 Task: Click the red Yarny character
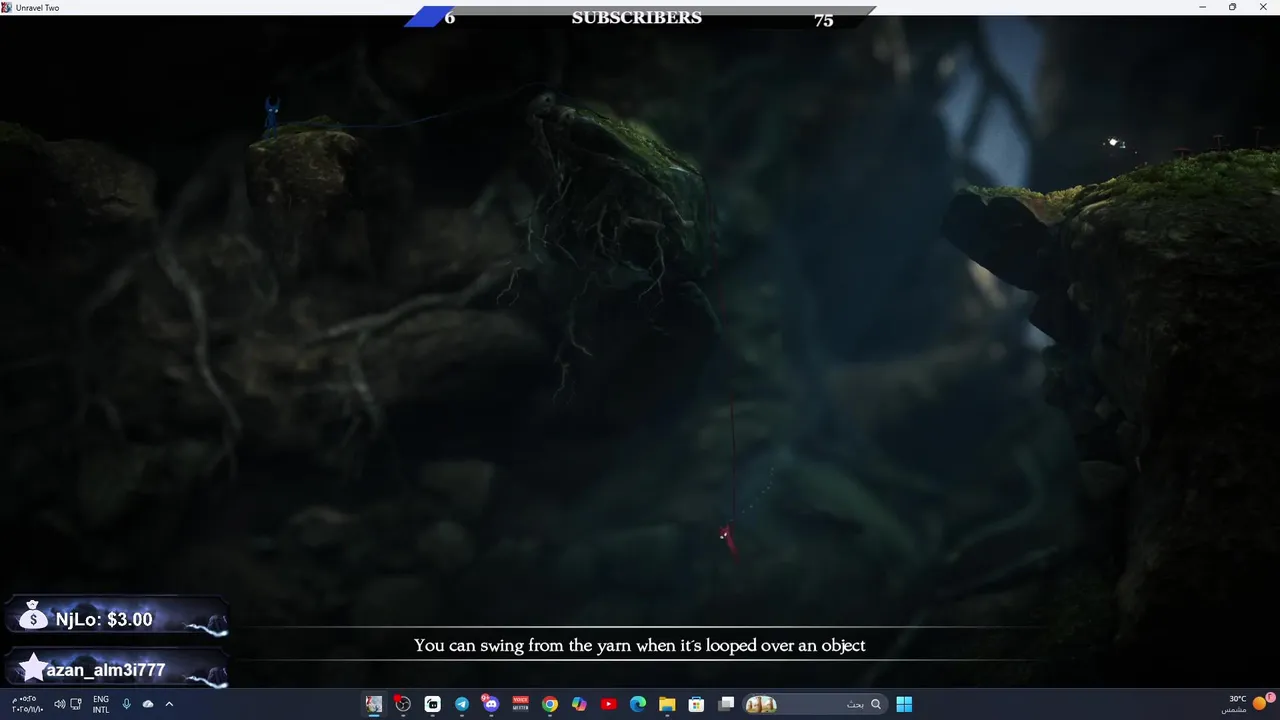point(728,539)
